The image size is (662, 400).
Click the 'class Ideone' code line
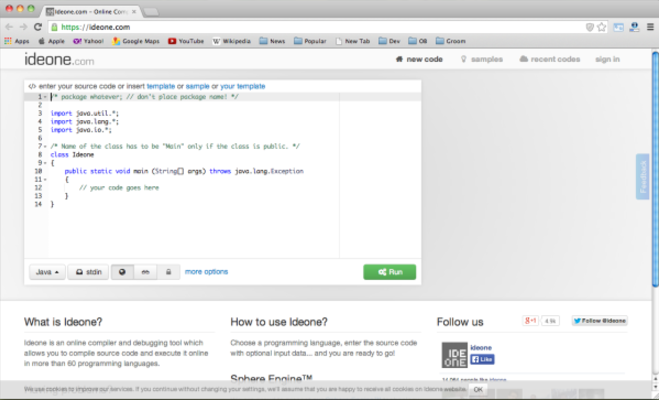[72, 155]
